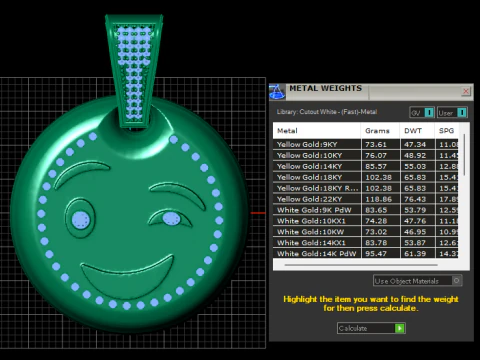Click the Grams column header
The height and width of the screenshot is (360, 480).
coord(380,131)
